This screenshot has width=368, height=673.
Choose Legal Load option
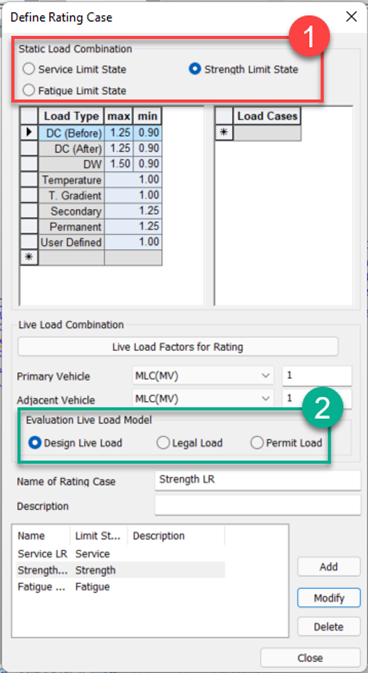pos(163,443)
